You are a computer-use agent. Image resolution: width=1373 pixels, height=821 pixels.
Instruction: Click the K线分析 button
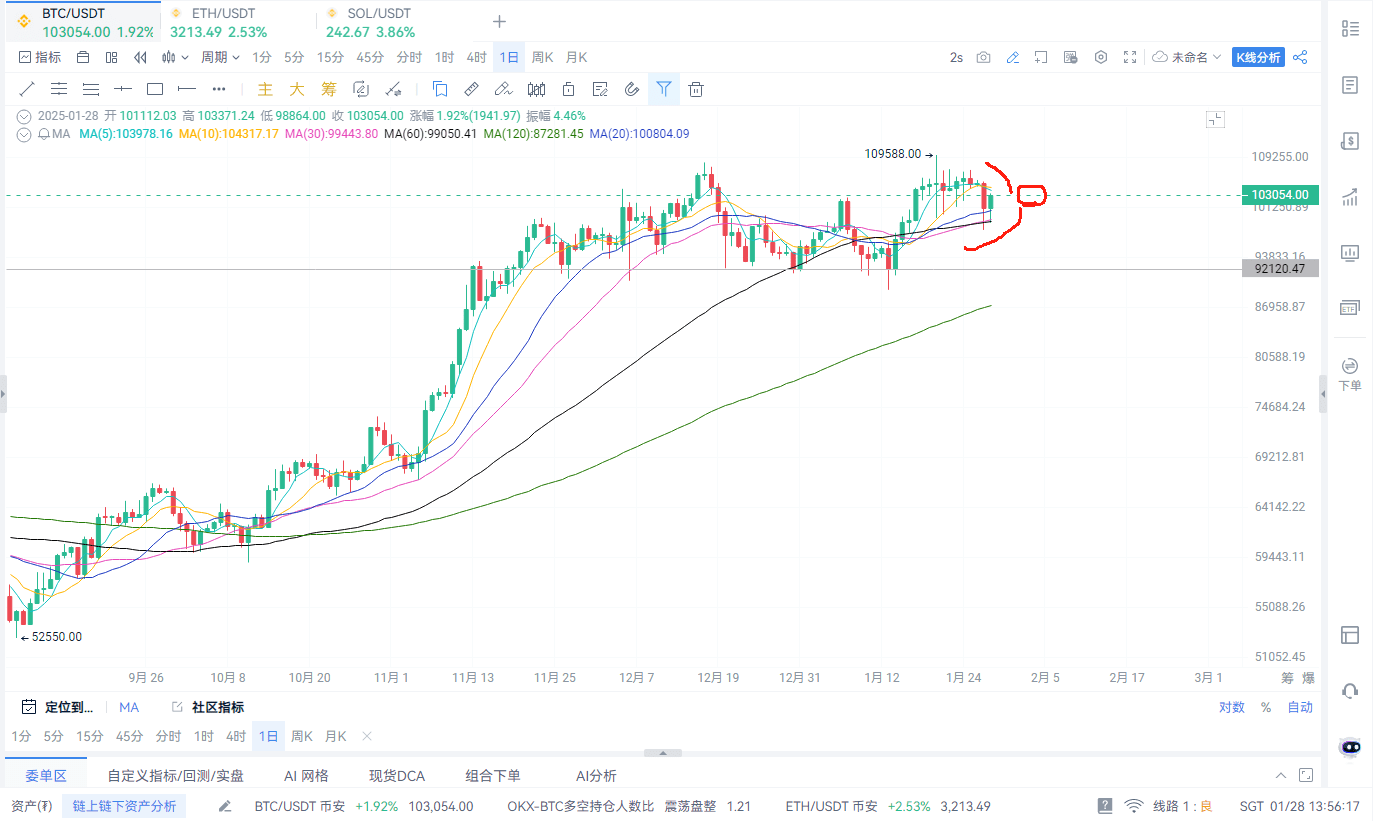pyautogui.click(x=1258, y=57)
